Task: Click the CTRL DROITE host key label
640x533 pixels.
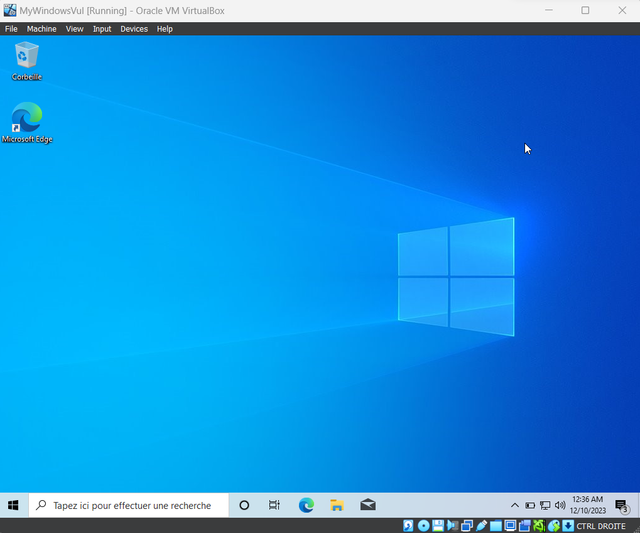Action: (x=601, y=526)
